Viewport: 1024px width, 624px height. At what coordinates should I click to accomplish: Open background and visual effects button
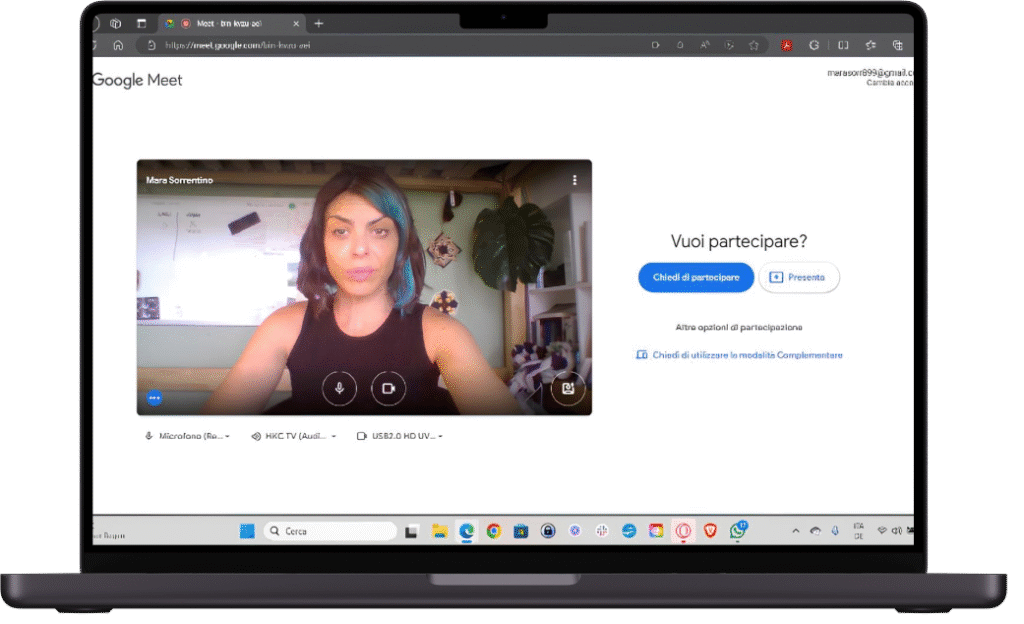pos(568,388)
